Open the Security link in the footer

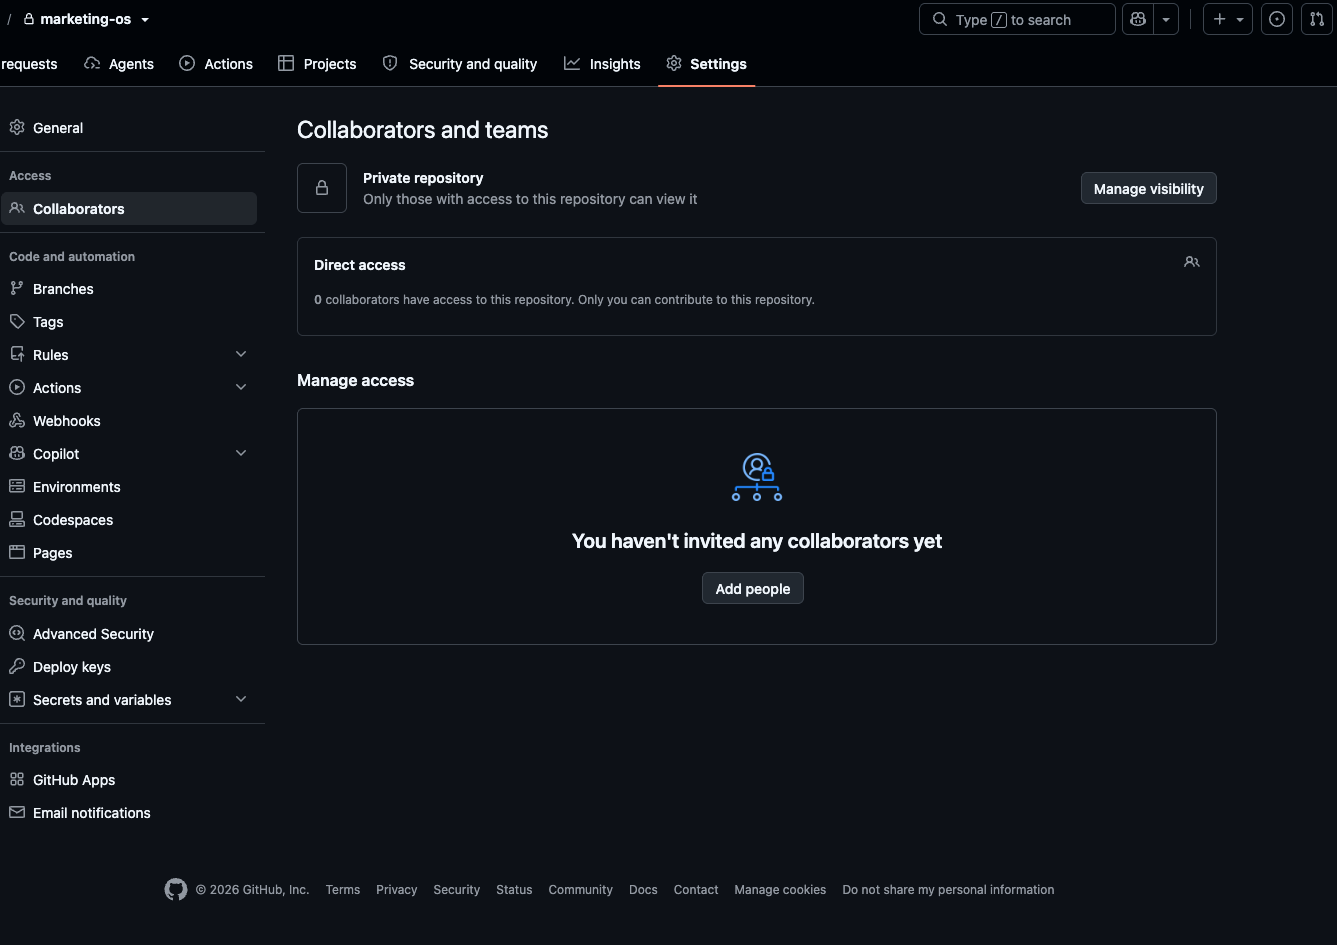tap(457, 890)
